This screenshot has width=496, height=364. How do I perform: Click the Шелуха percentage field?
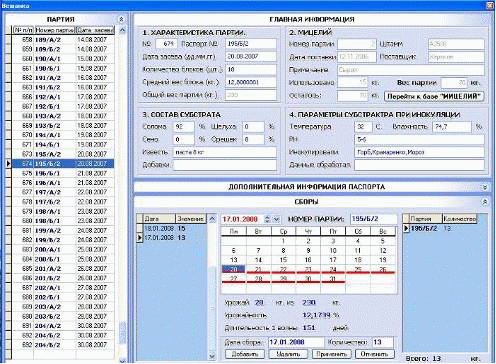click(254, 127)
